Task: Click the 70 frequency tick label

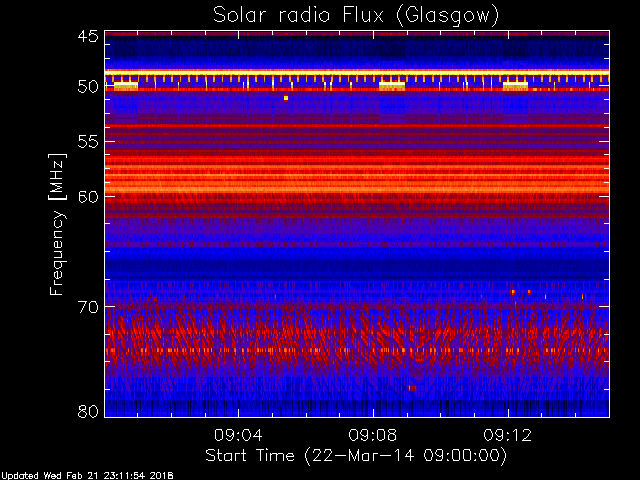Action: (x=88, y=307)
